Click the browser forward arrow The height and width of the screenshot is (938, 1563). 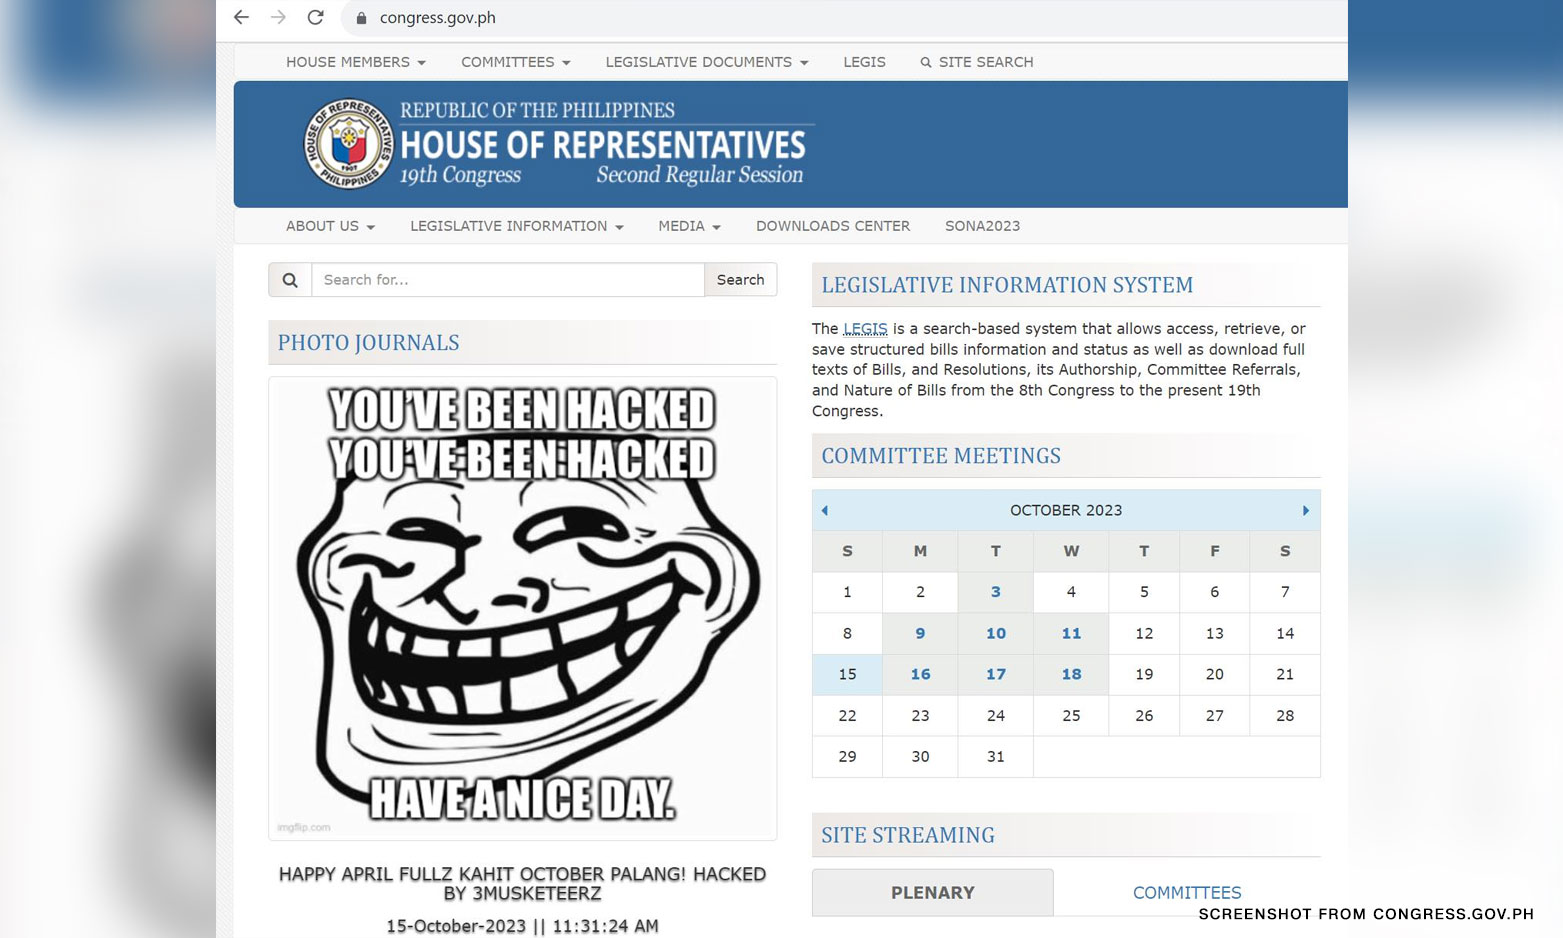pos(278,17)
